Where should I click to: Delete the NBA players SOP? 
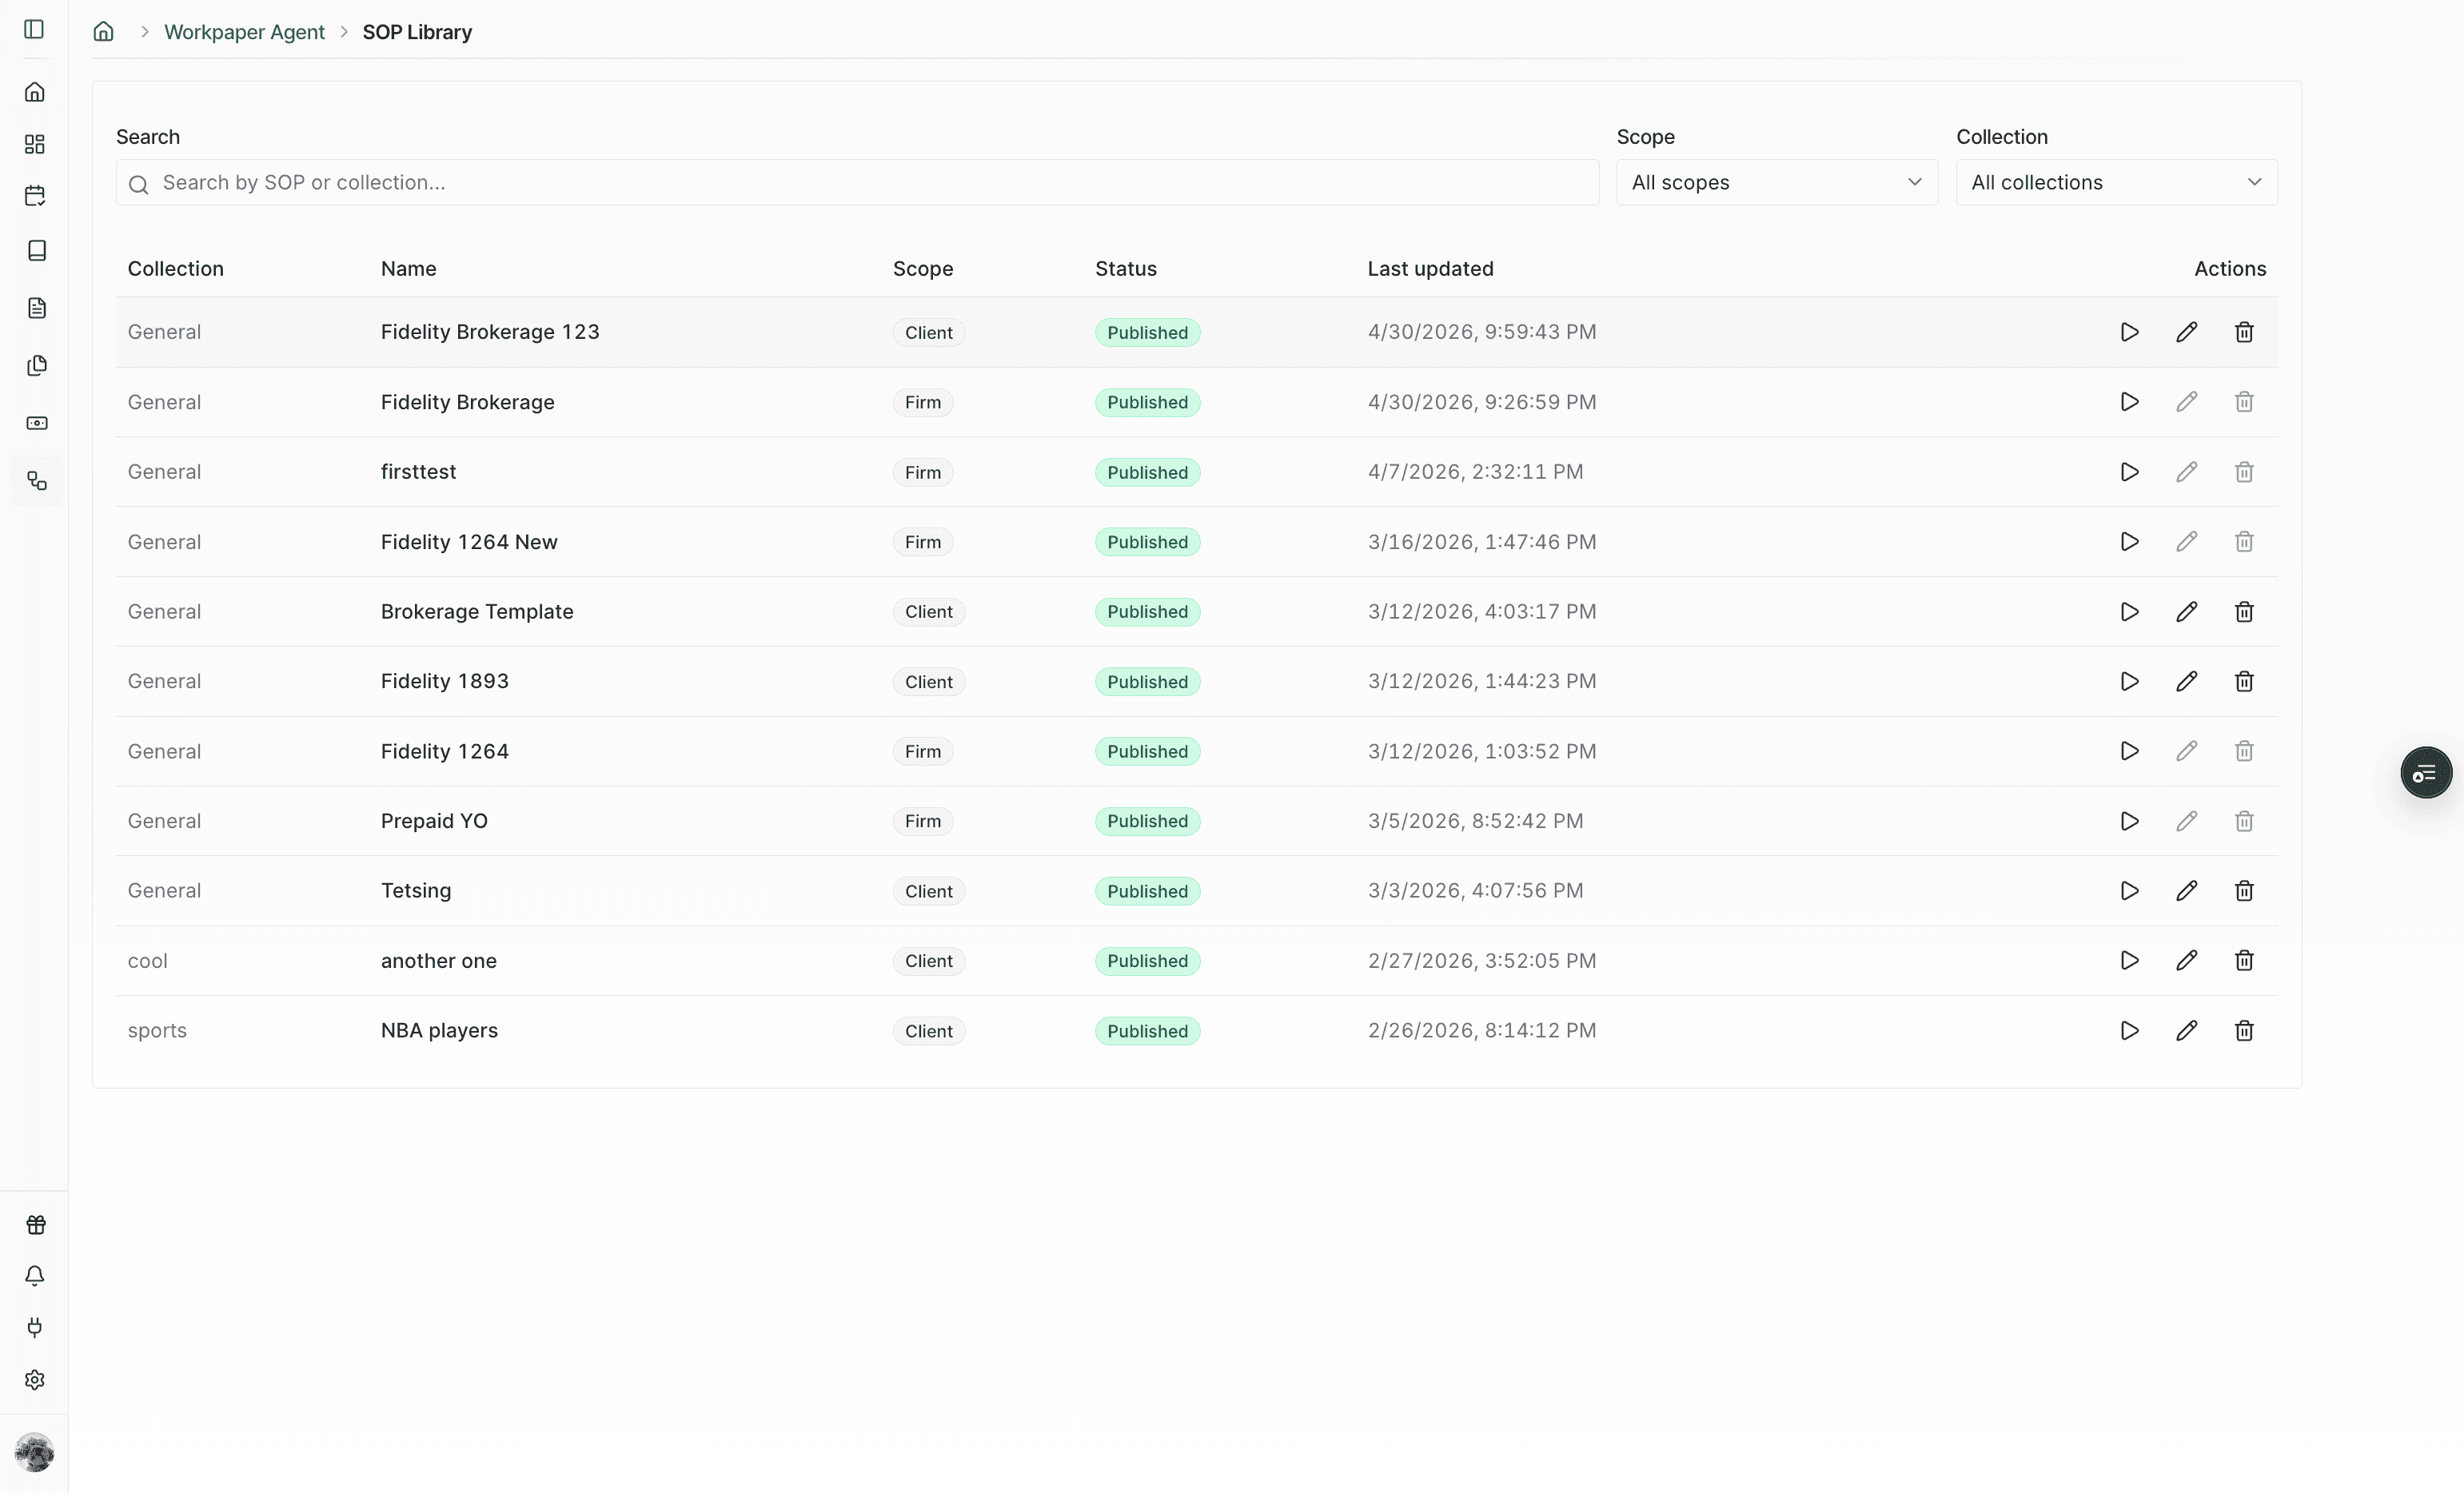tap(2244, 1031)
